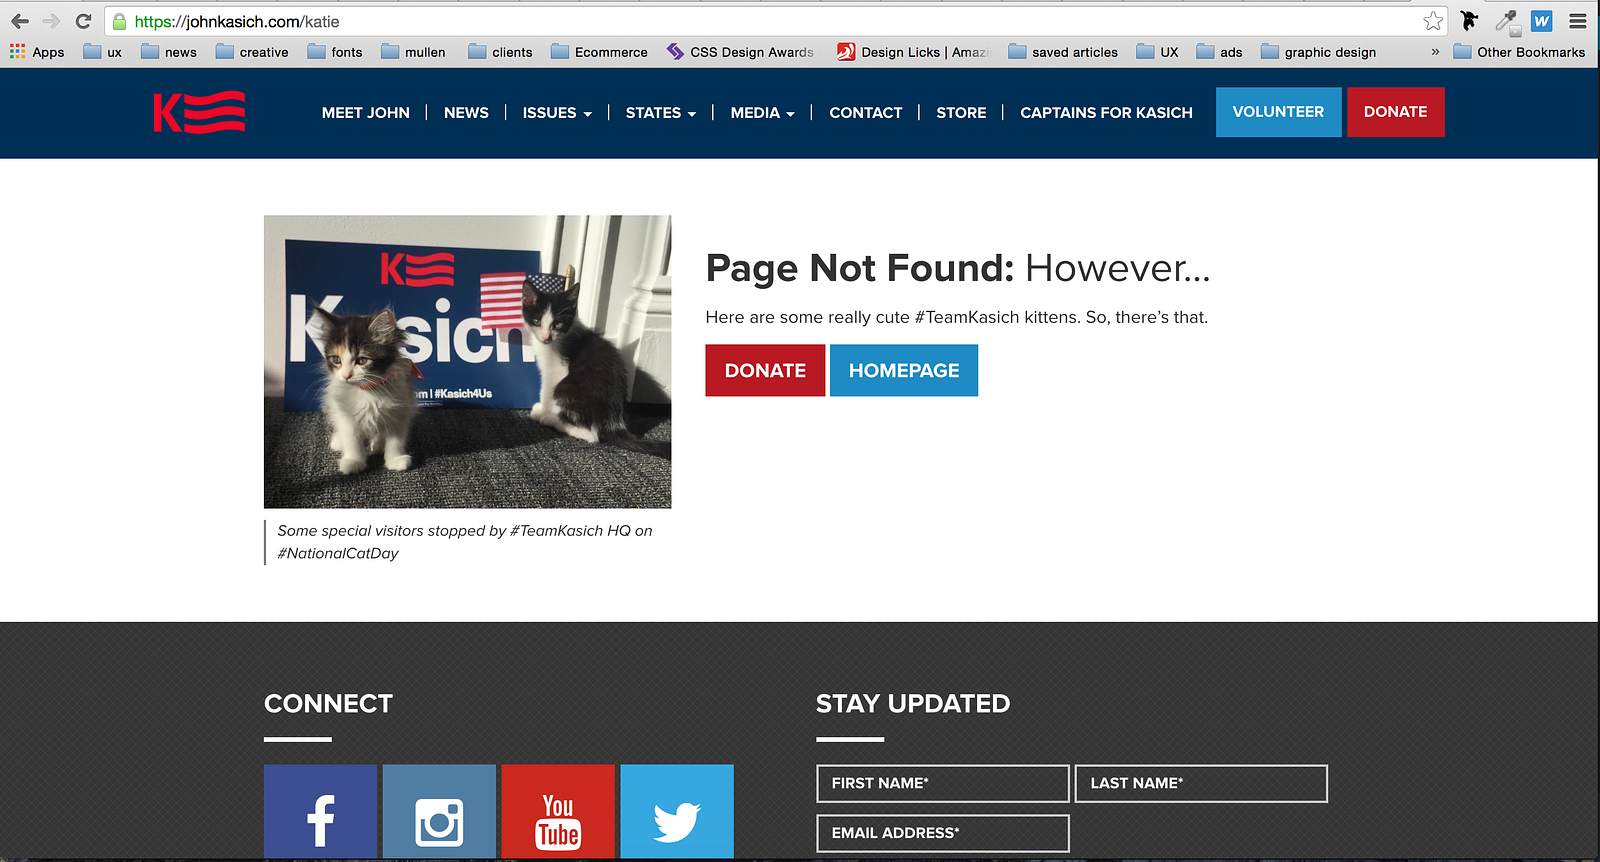Reload the page with the refresh icon
Screen dimensions: 1600x862
point(84,21)
